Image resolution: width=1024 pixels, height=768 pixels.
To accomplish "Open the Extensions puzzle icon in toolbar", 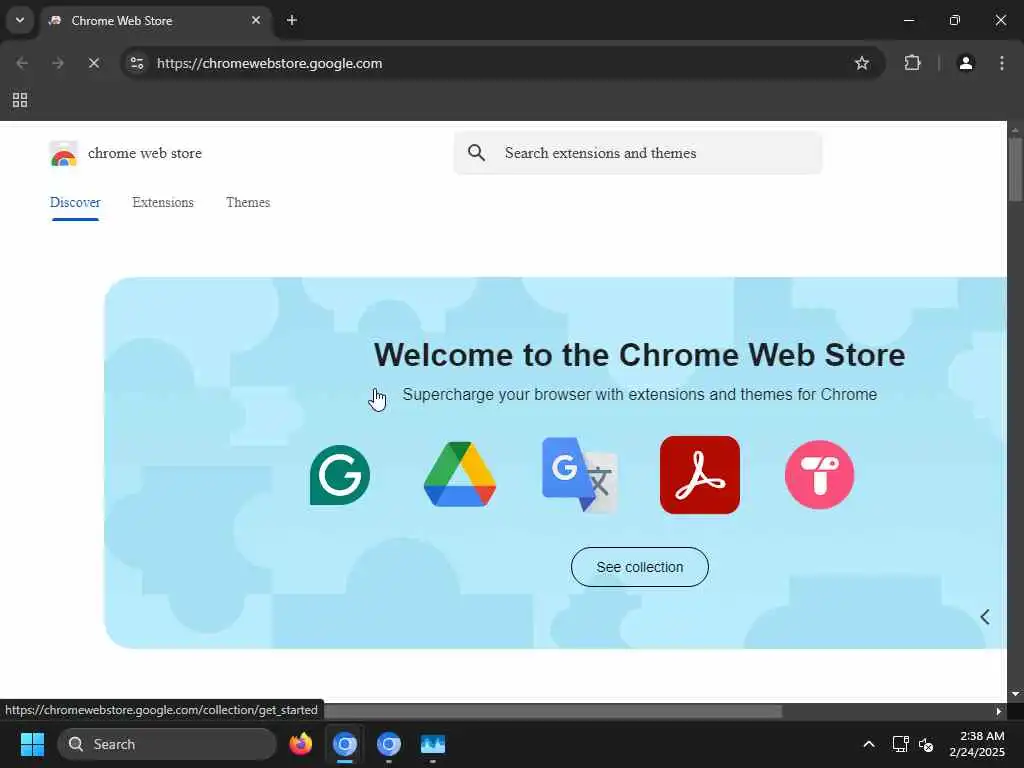I will click(x=912, y=63).
